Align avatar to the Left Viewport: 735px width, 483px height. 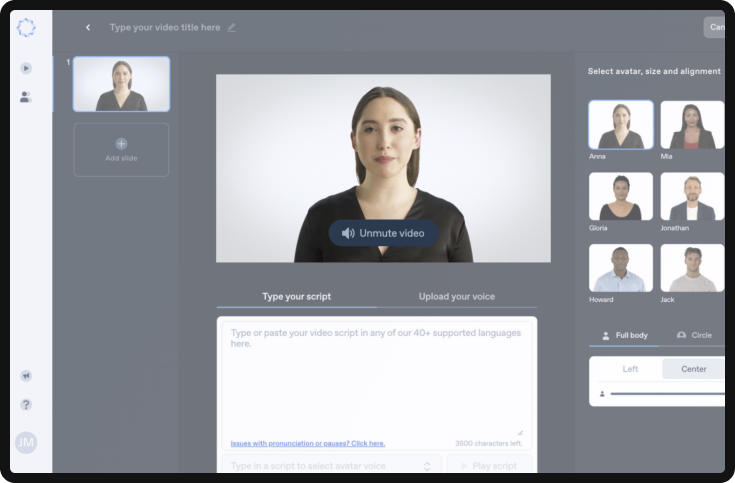tap(630, 369)
